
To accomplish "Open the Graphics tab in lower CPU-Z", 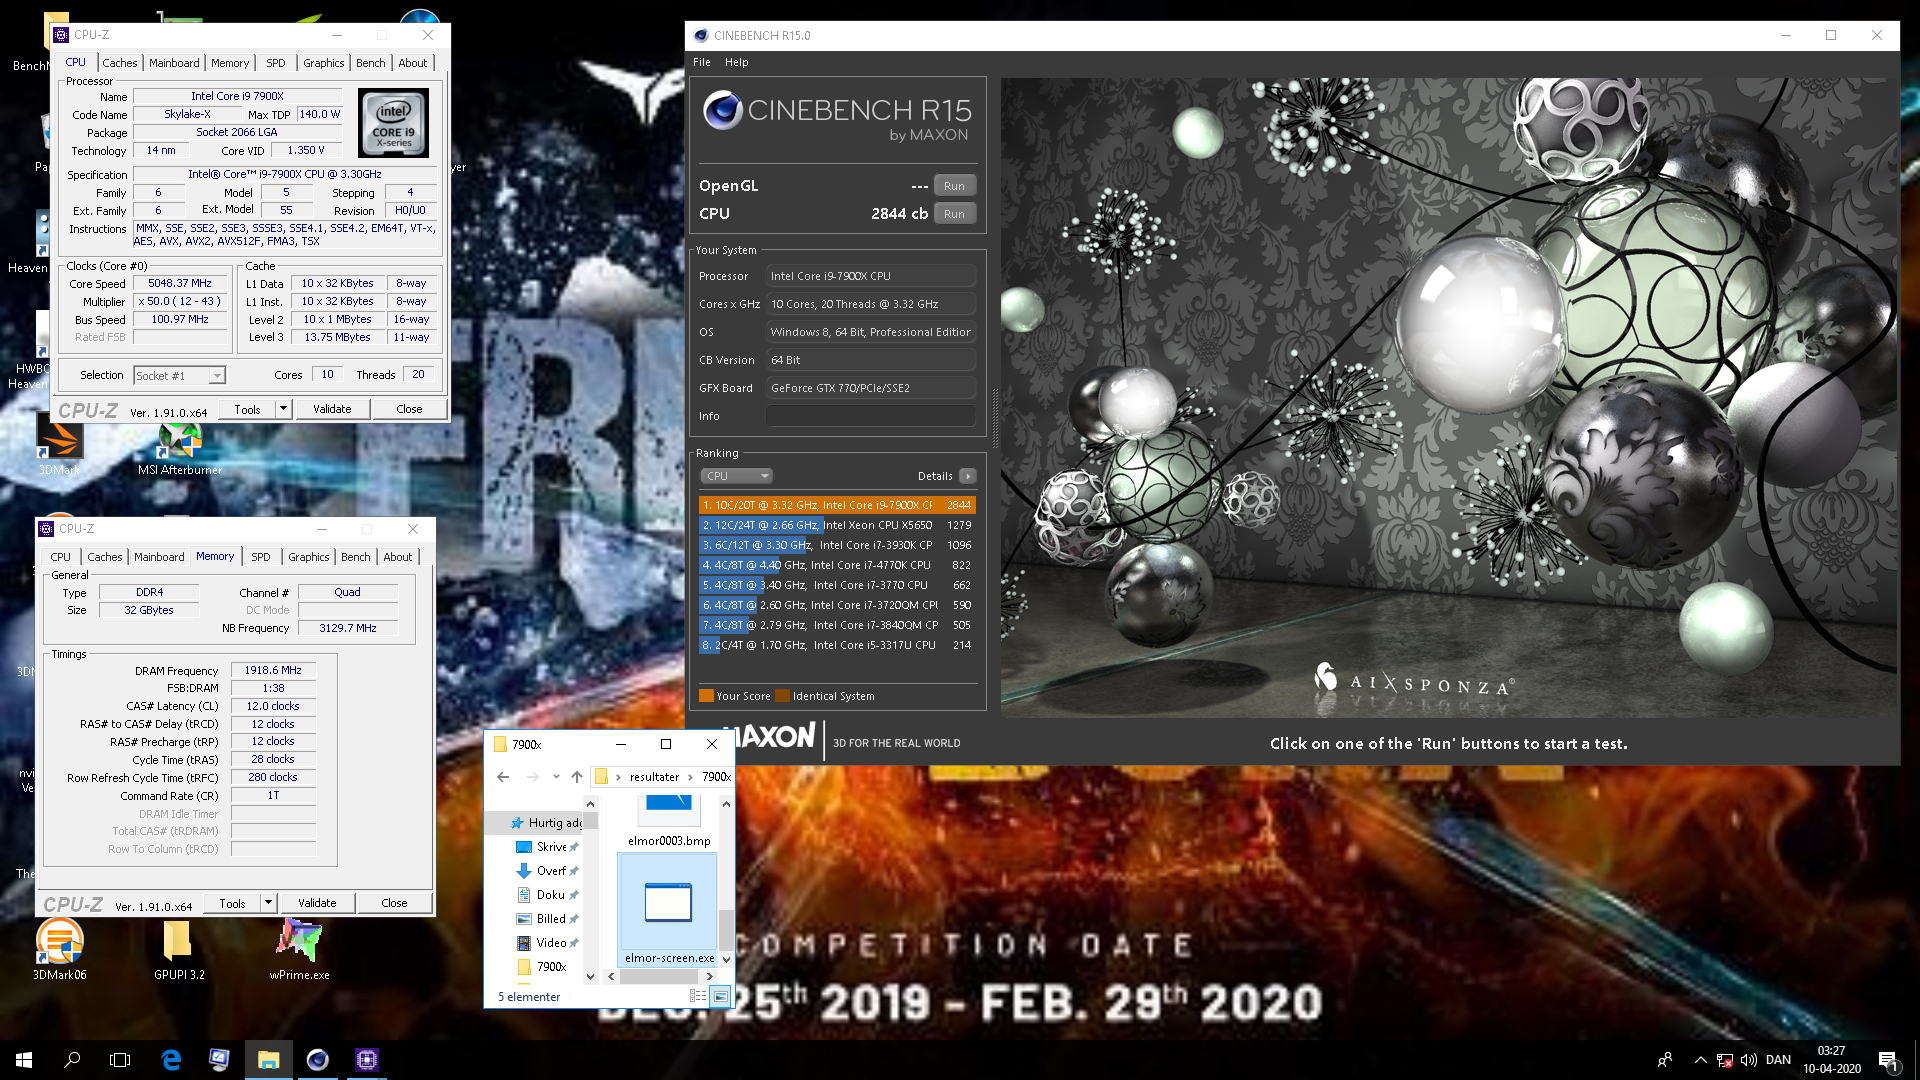I will [309, 557].
